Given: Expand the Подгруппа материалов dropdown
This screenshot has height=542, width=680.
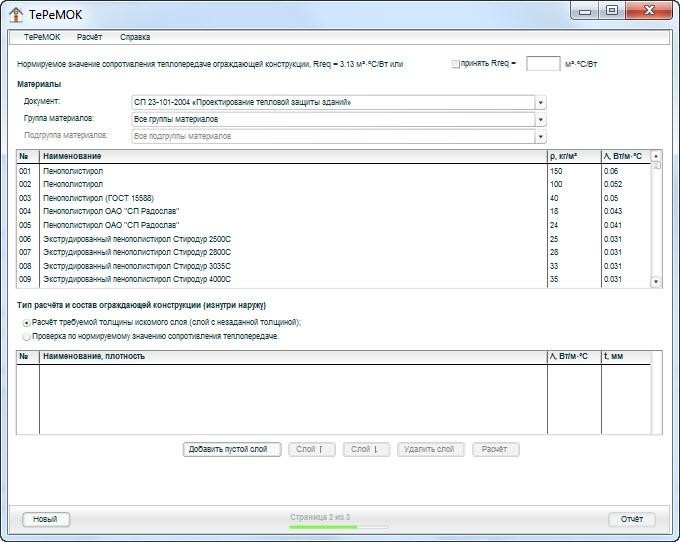Looking at the screenshot, I should [x=540, y=136].
